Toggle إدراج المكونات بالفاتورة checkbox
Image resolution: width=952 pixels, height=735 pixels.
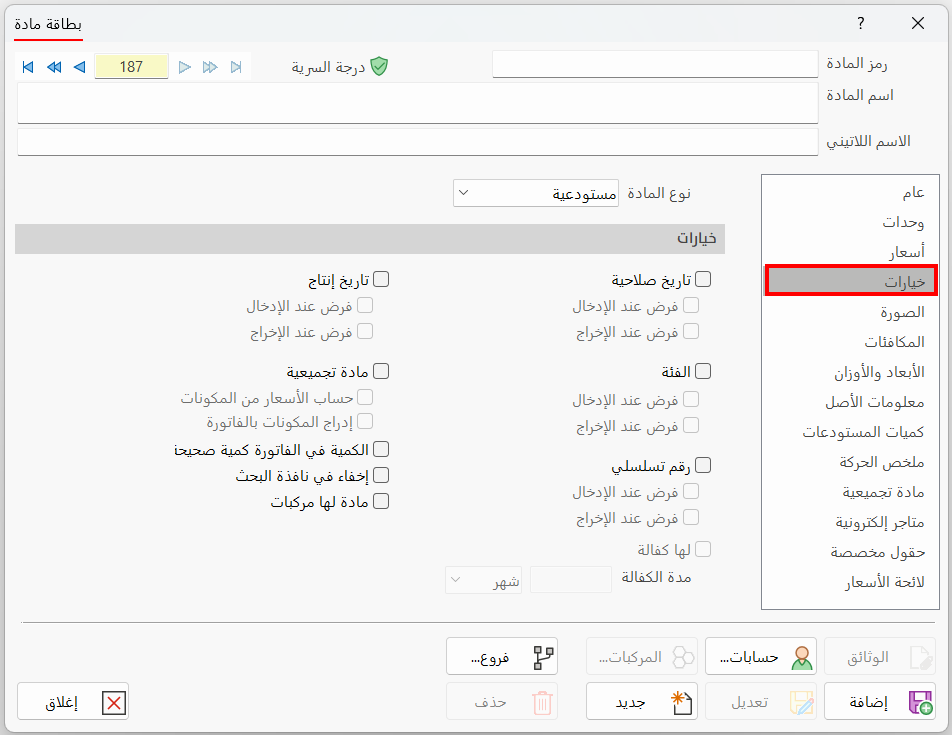pyautogui.click(x=365, y=421)
